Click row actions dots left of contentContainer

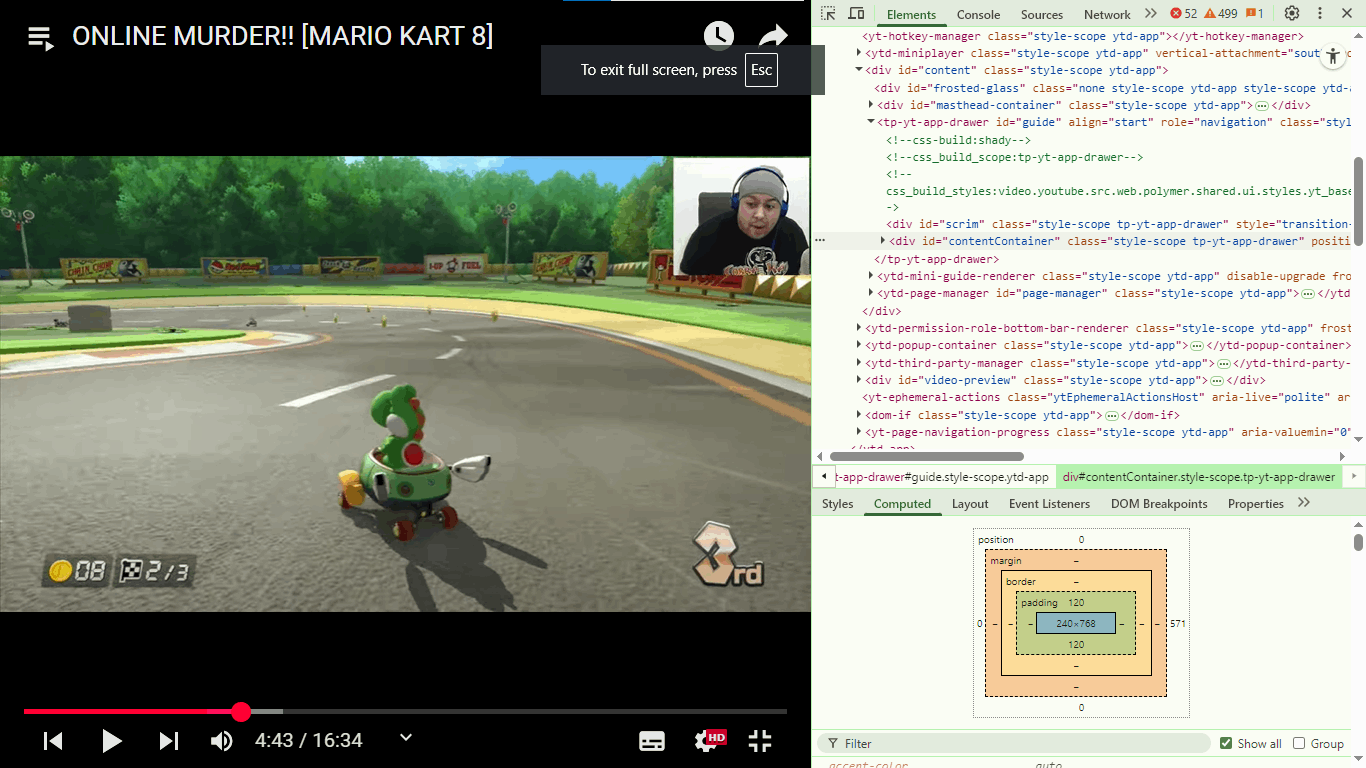tap(820, 241)
